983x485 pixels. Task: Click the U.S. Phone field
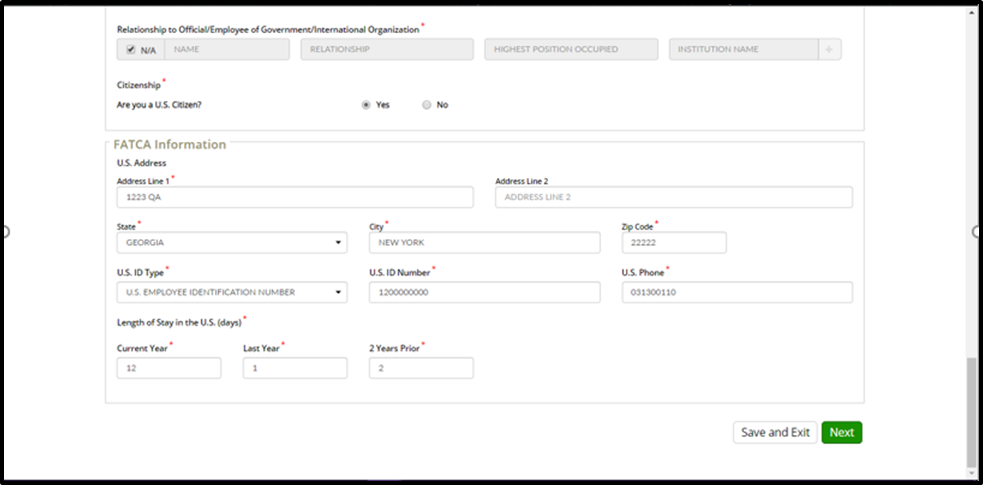pos(737,292)
